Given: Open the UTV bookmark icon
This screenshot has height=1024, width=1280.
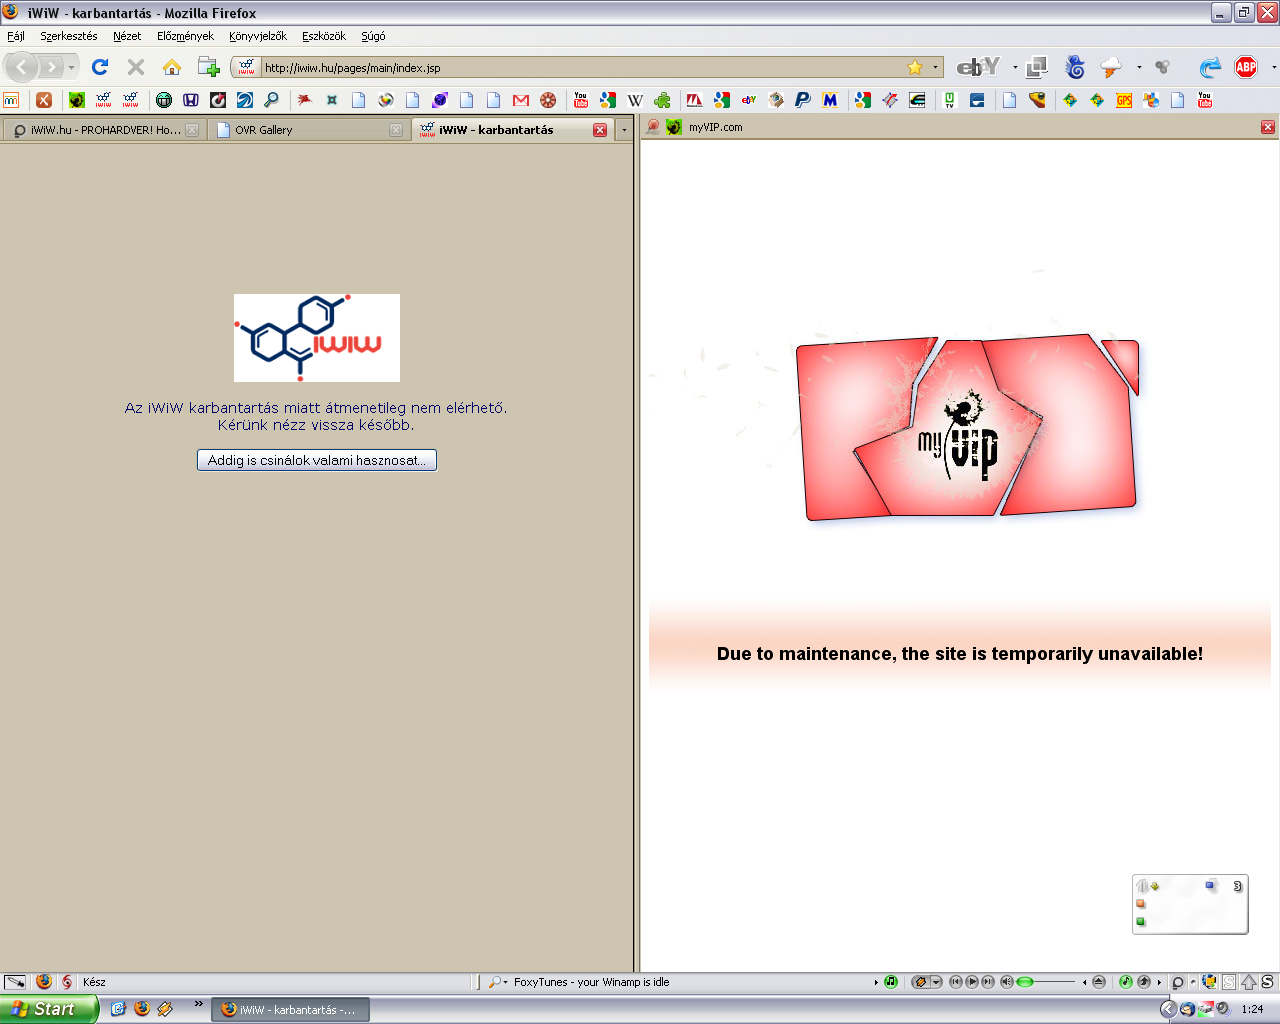Looking at the screenshot, I should [x=950, y=100].
